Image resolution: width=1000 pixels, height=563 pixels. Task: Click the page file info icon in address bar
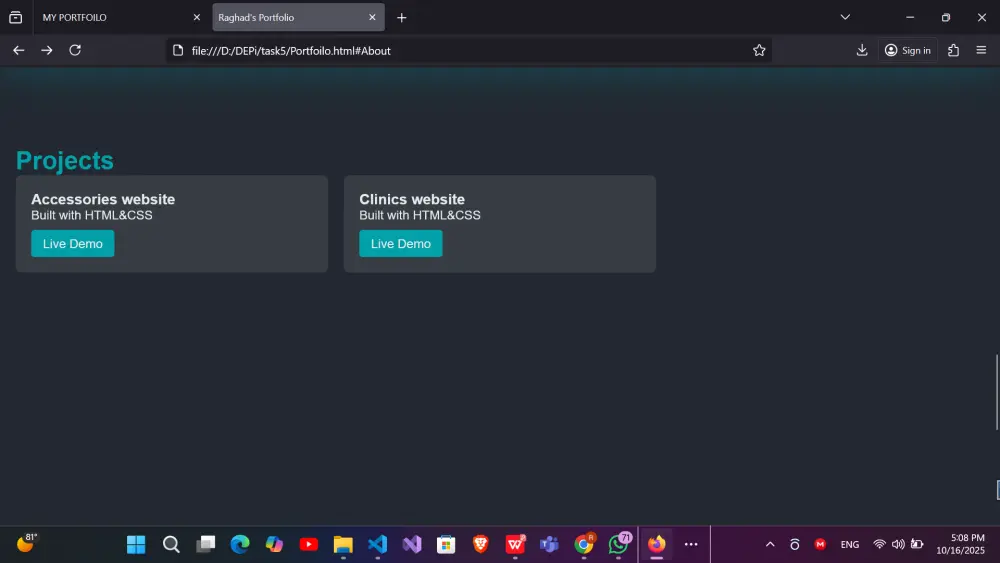point(178,50)
